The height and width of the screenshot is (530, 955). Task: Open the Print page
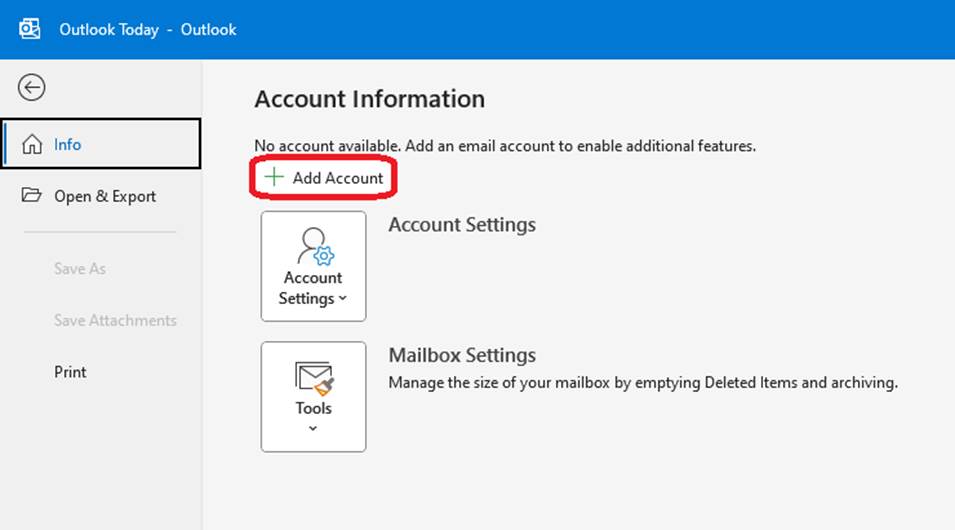point(70,372)
